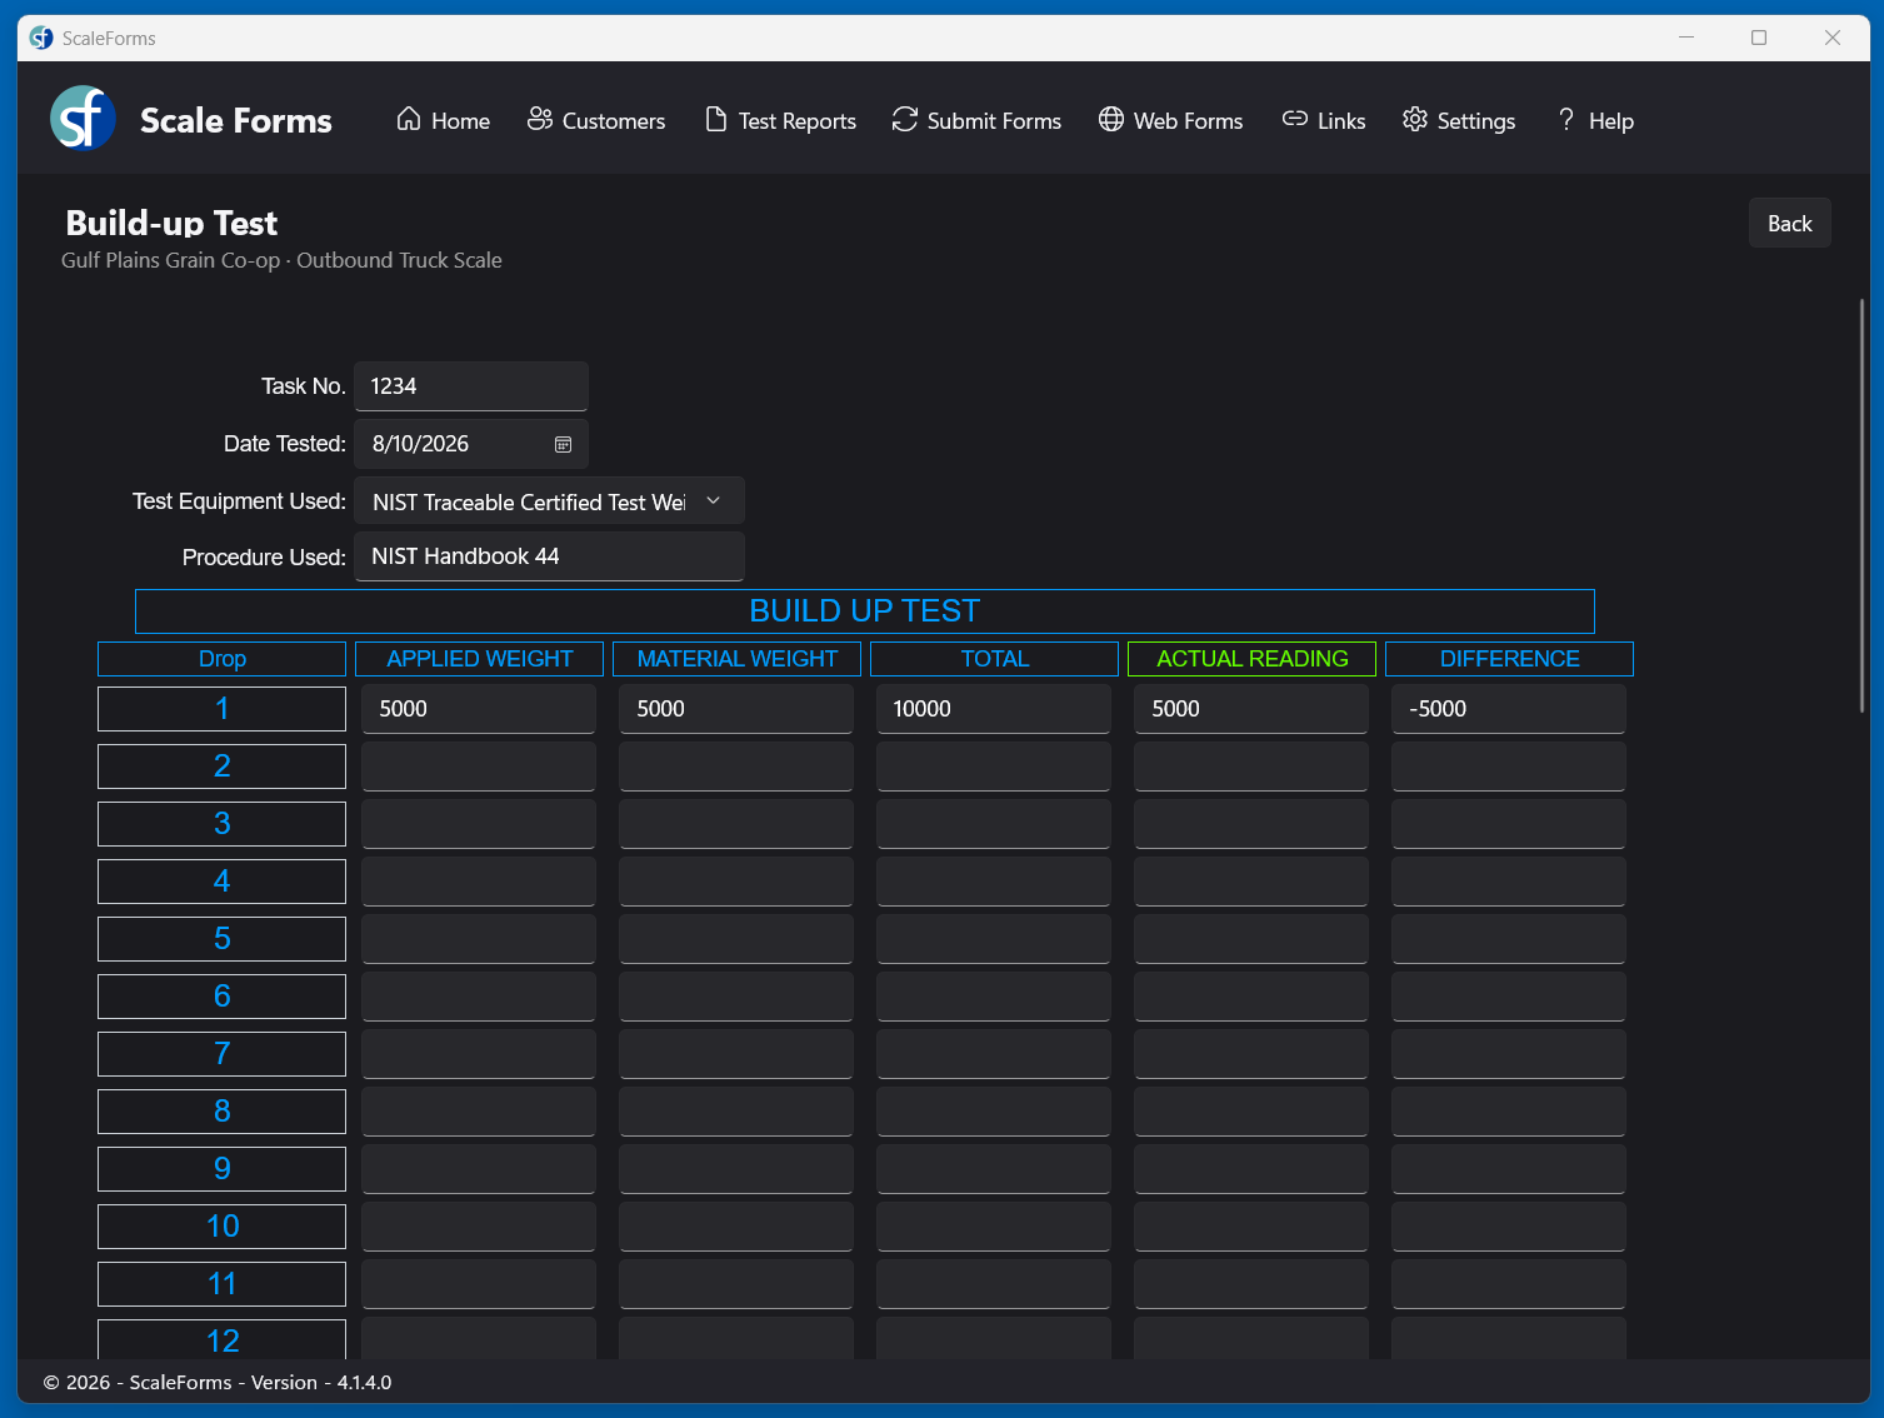Select Drop 1 Difference cell -5000
This screenshot has width=1884, height=1418.
(x=1509, y=709)
